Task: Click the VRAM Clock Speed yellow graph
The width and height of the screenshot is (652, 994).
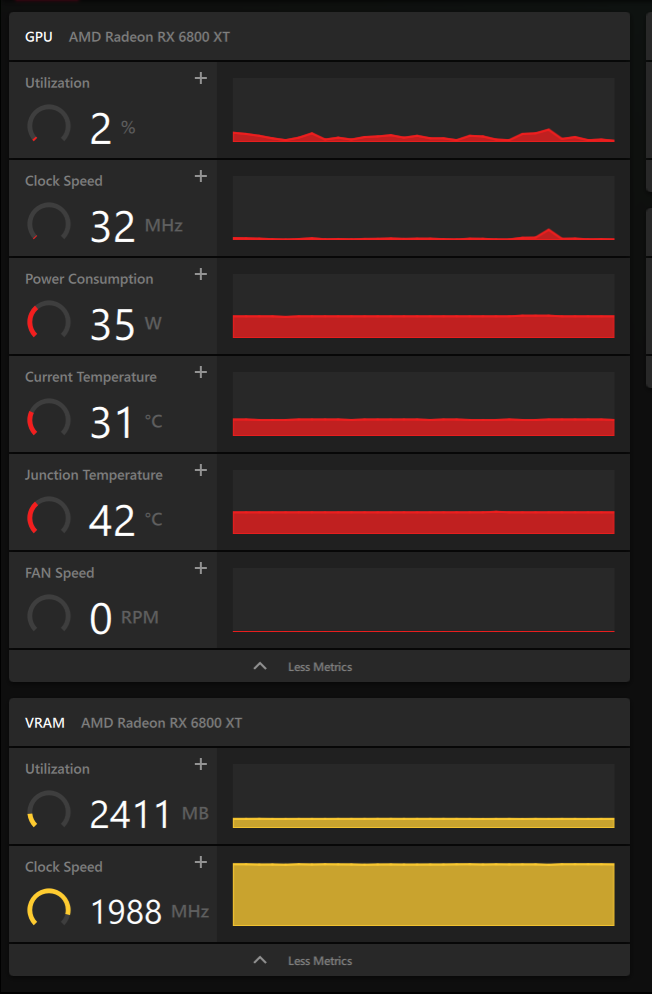Action: (423, 894)
